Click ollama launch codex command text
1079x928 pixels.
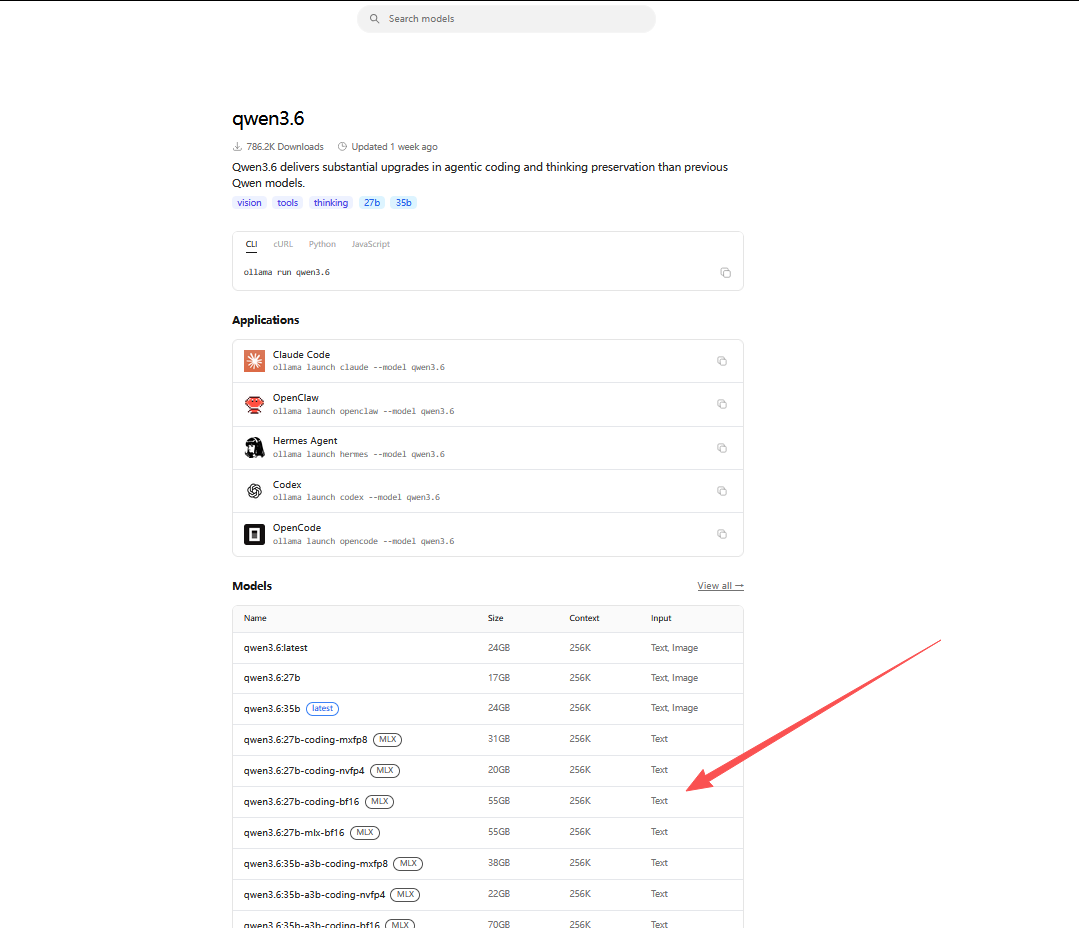pos(356,497)
